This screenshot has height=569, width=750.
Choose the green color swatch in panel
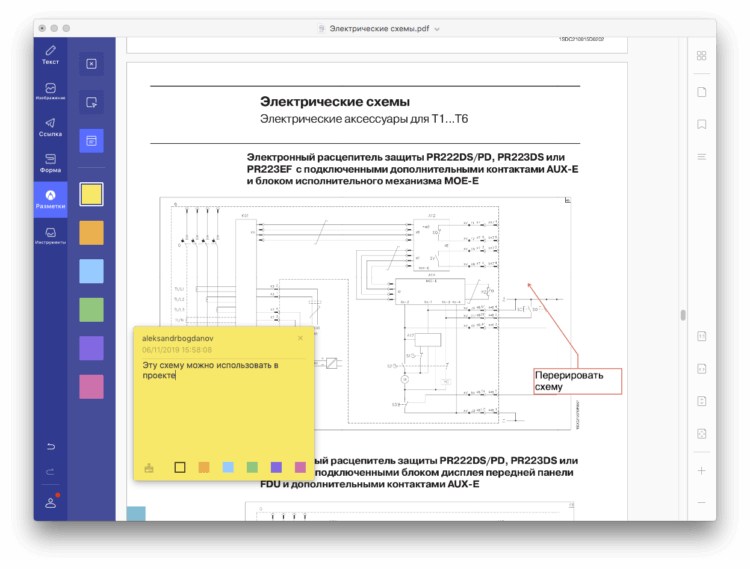(x=91, y=309)
